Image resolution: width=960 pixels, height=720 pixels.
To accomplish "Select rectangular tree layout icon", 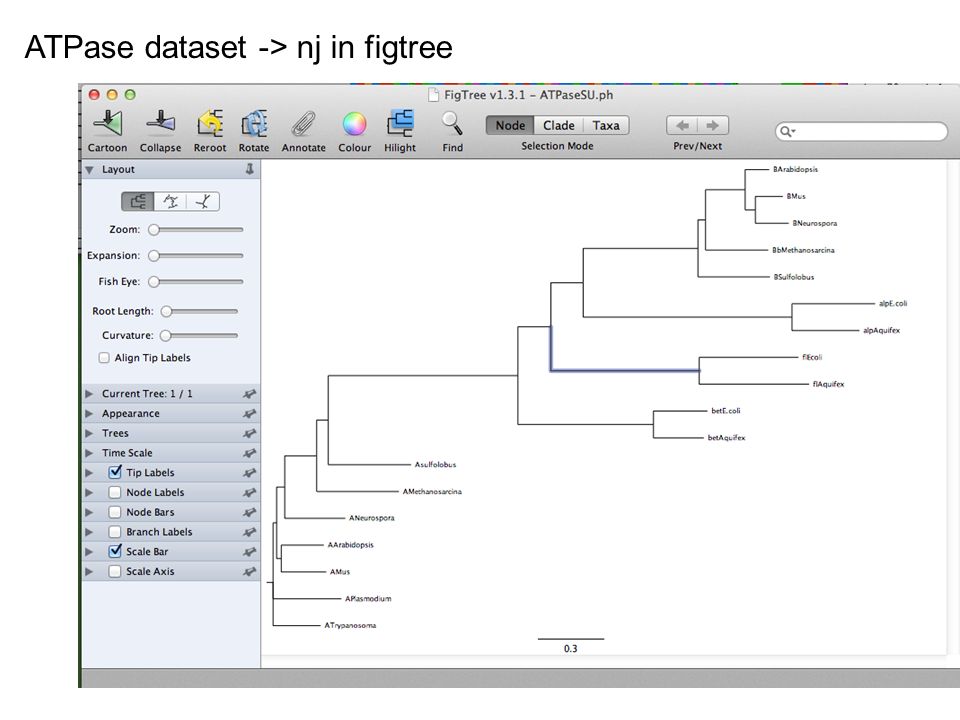I will [x=138, y=201].
